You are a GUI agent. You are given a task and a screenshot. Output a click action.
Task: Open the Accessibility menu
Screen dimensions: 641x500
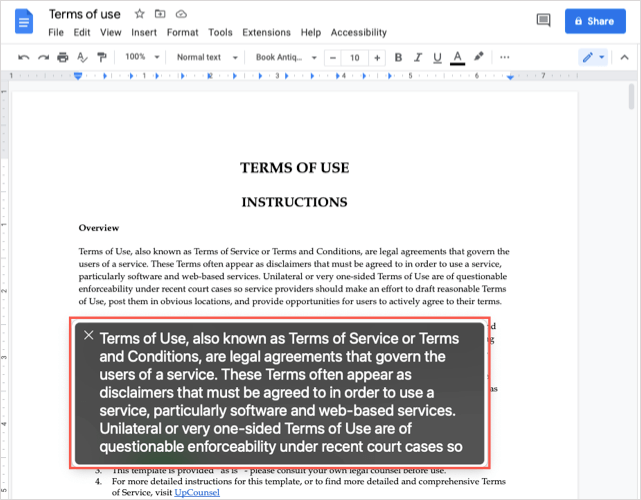[358, 32]
